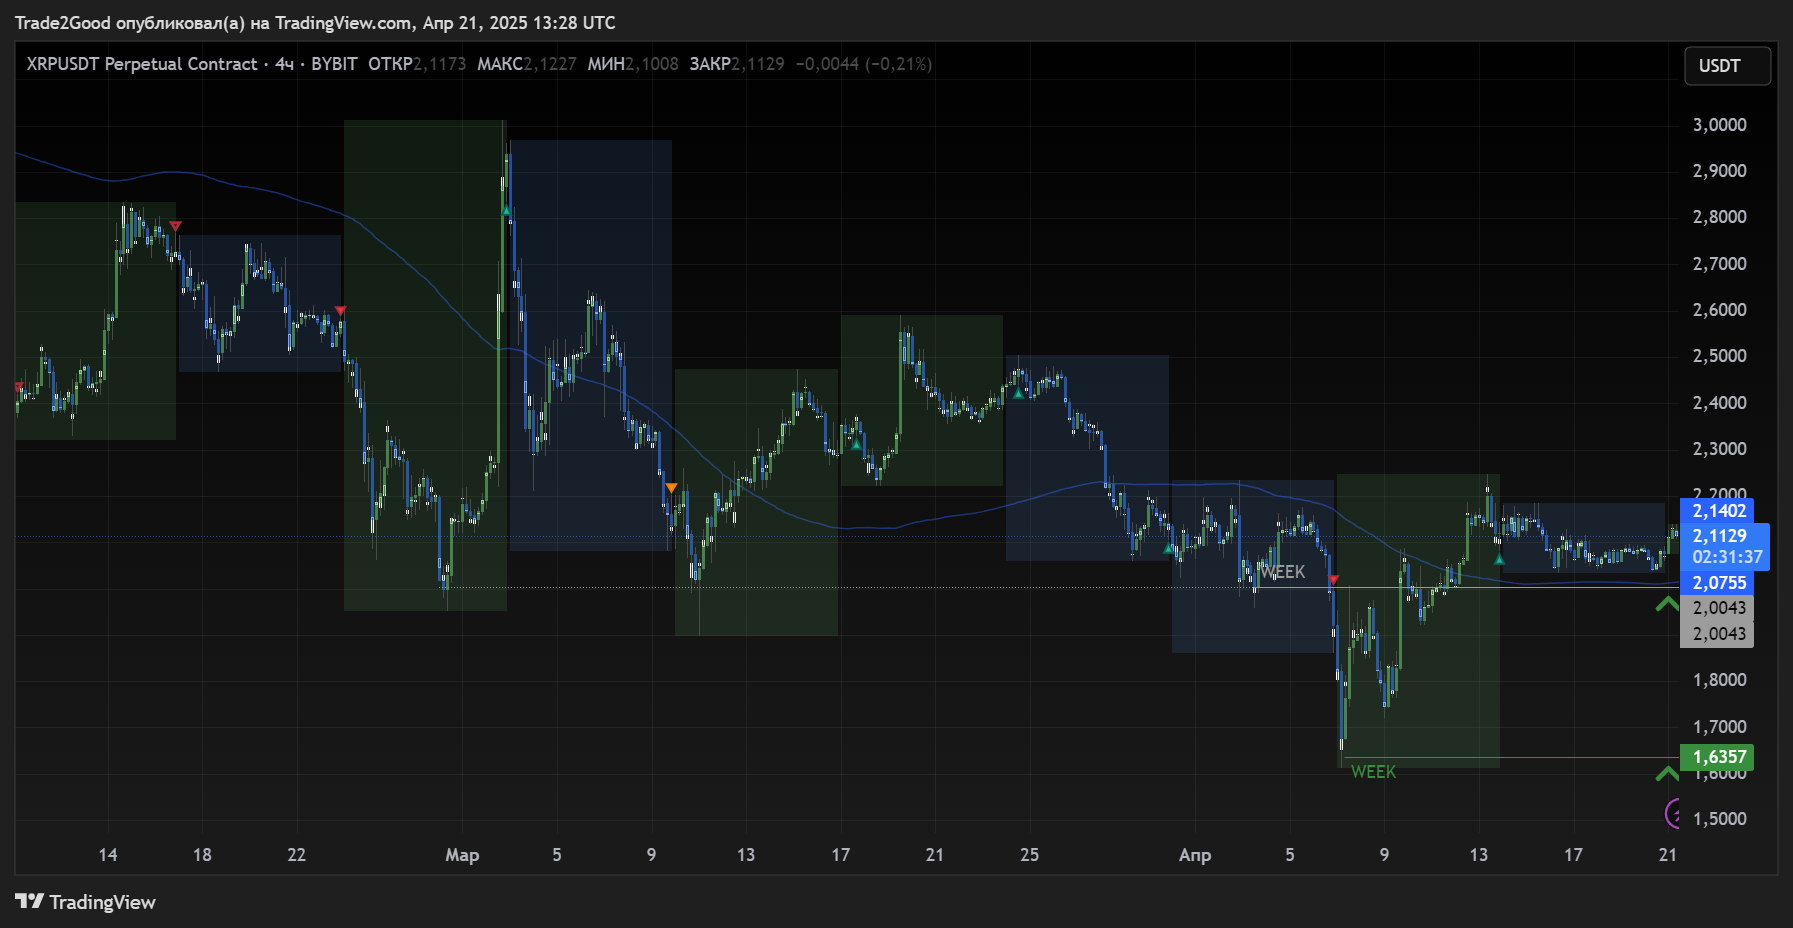
Task: Click the blue 2,1402 price label
Action: (1718, 511)
